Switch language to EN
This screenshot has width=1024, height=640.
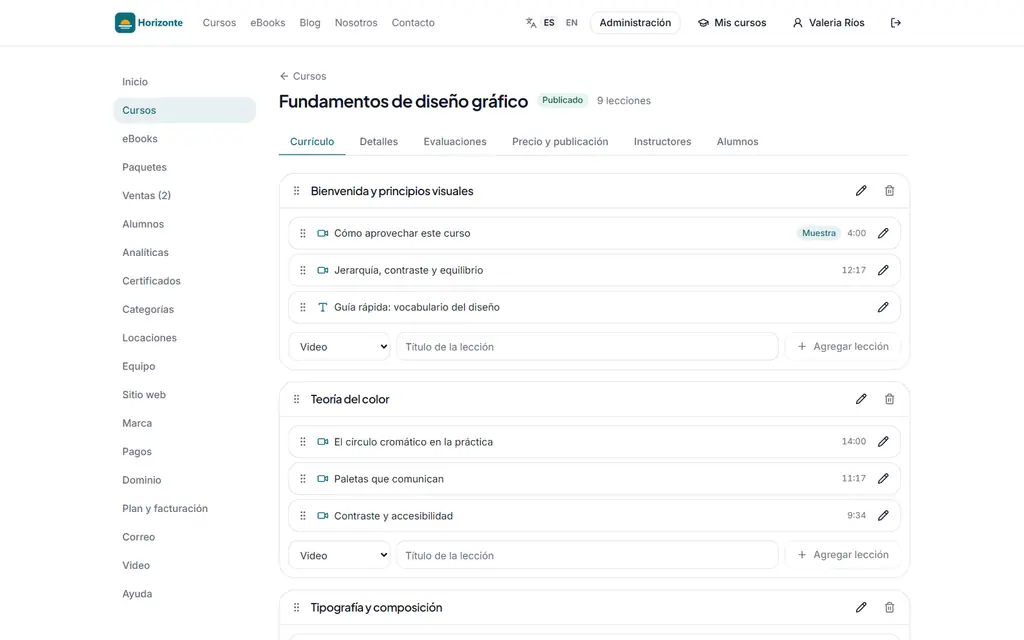tap(571, 23)
